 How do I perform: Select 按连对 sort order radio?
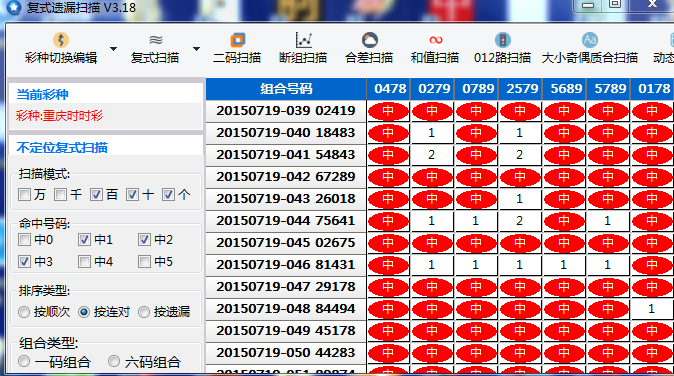coord(84,312)
